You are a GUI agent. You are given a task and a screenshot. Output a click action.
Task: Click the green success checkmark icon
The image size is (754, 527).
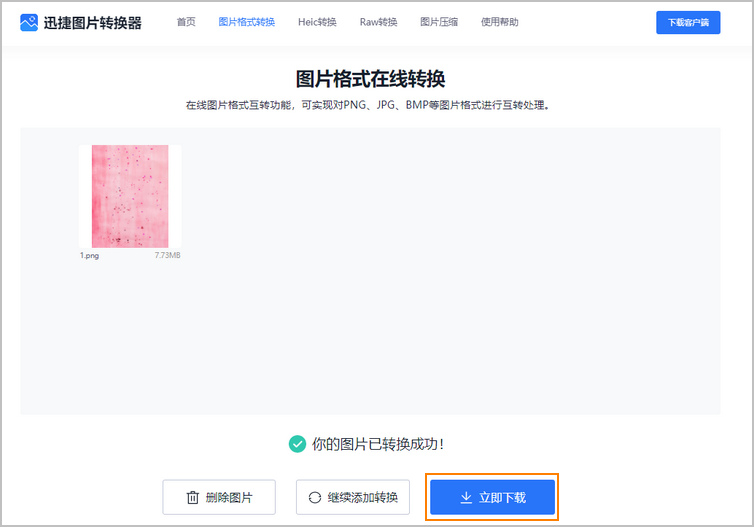(x=297, y=444)
